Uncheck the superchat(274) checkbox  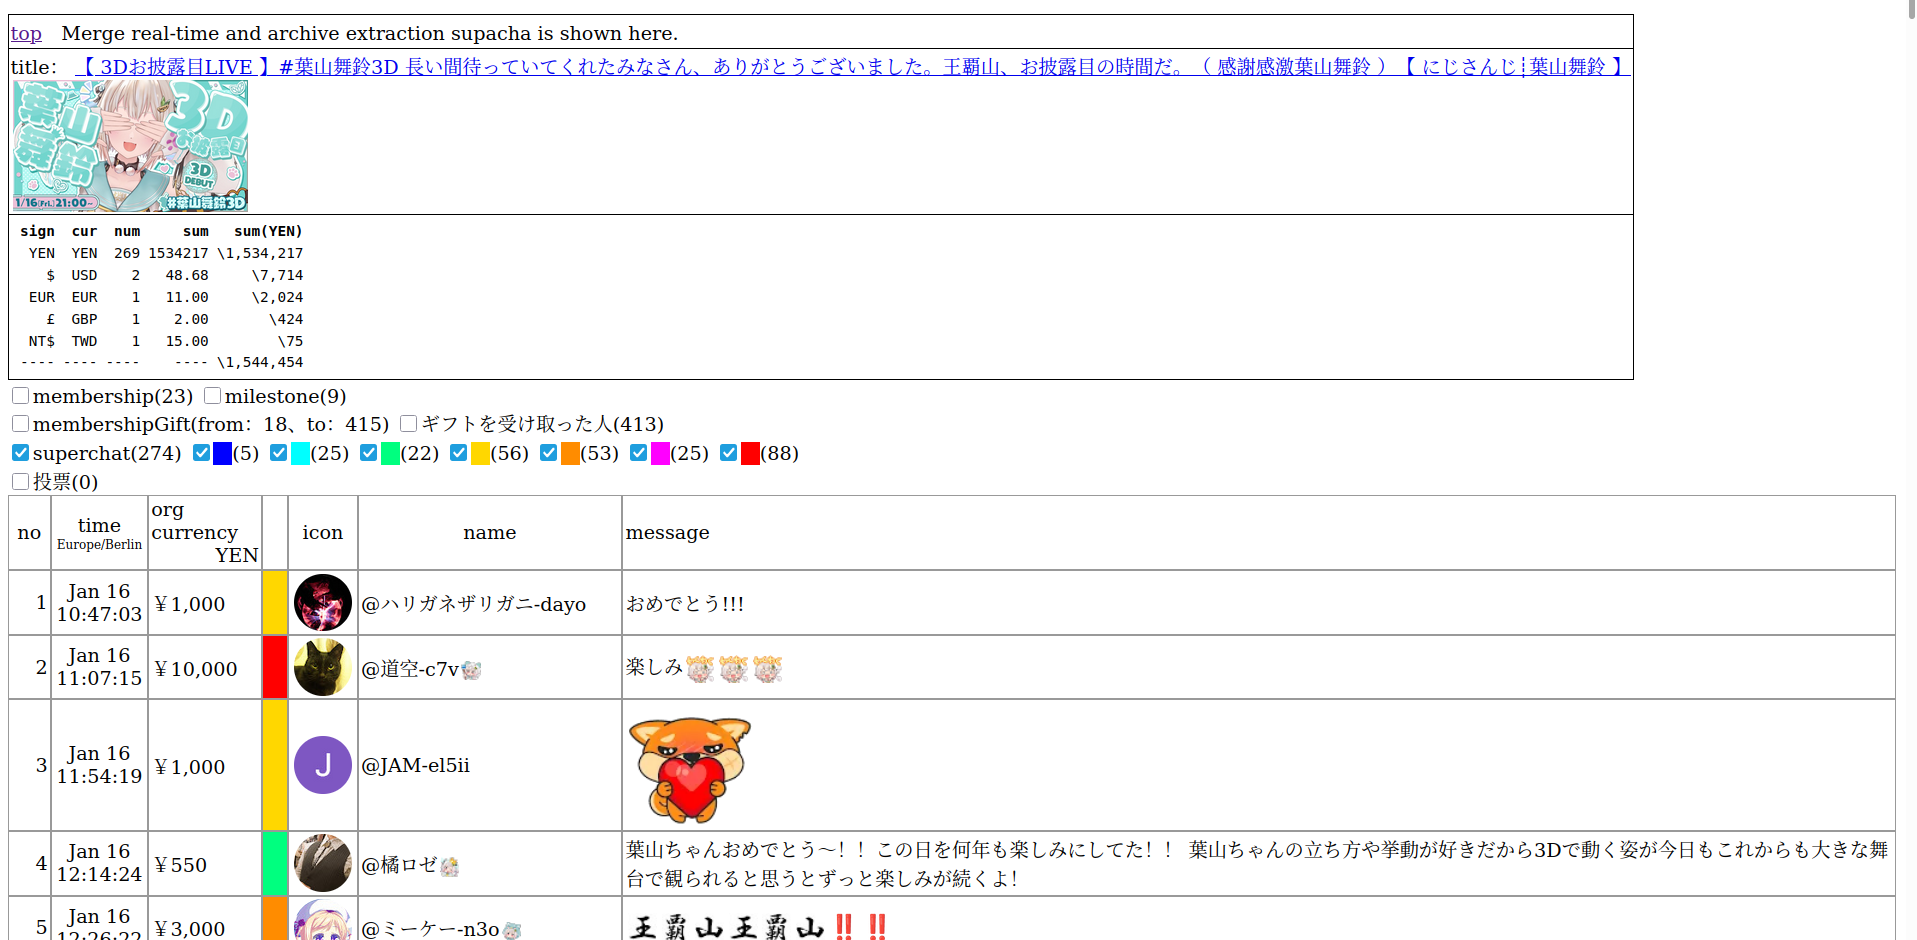tap(21, 453)
